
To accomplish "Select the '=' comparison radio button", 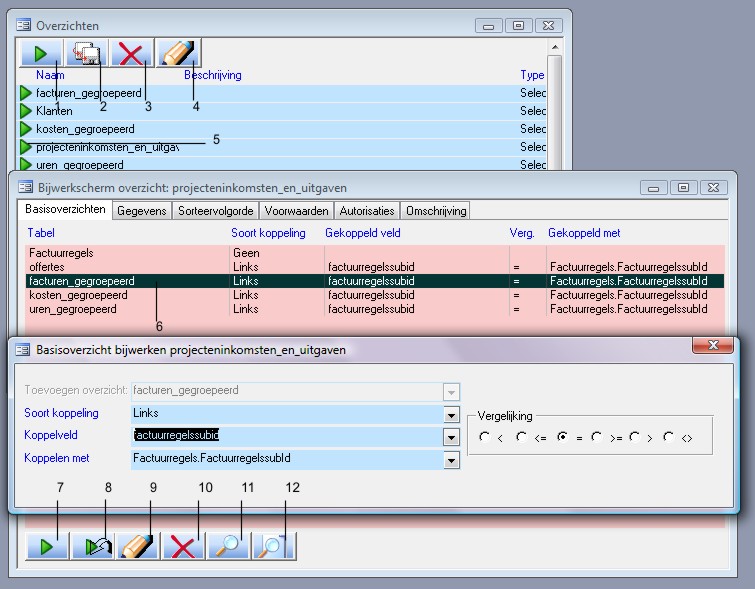I will 562,437.
